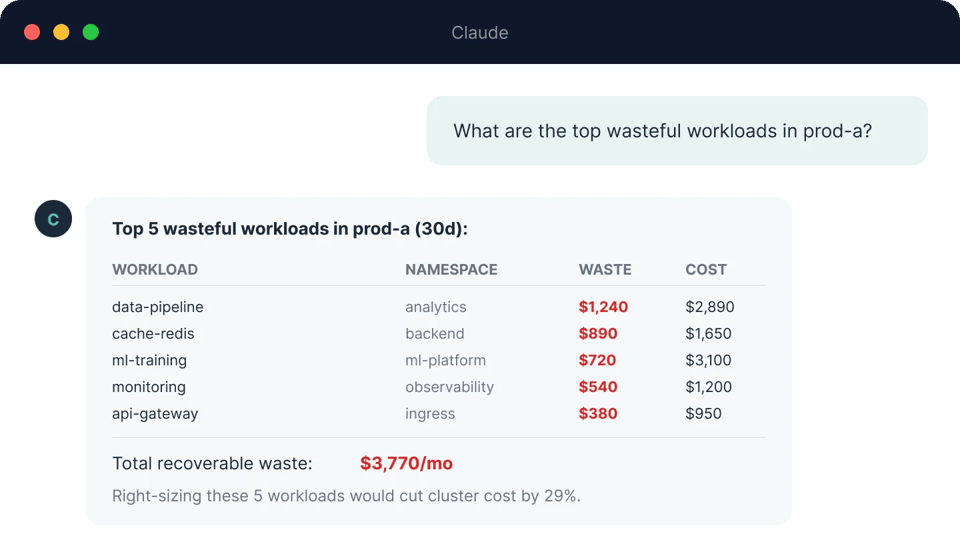Click the COST column header
The width and height of the screenshot is (960, 560).
click(x=706, y=269)
